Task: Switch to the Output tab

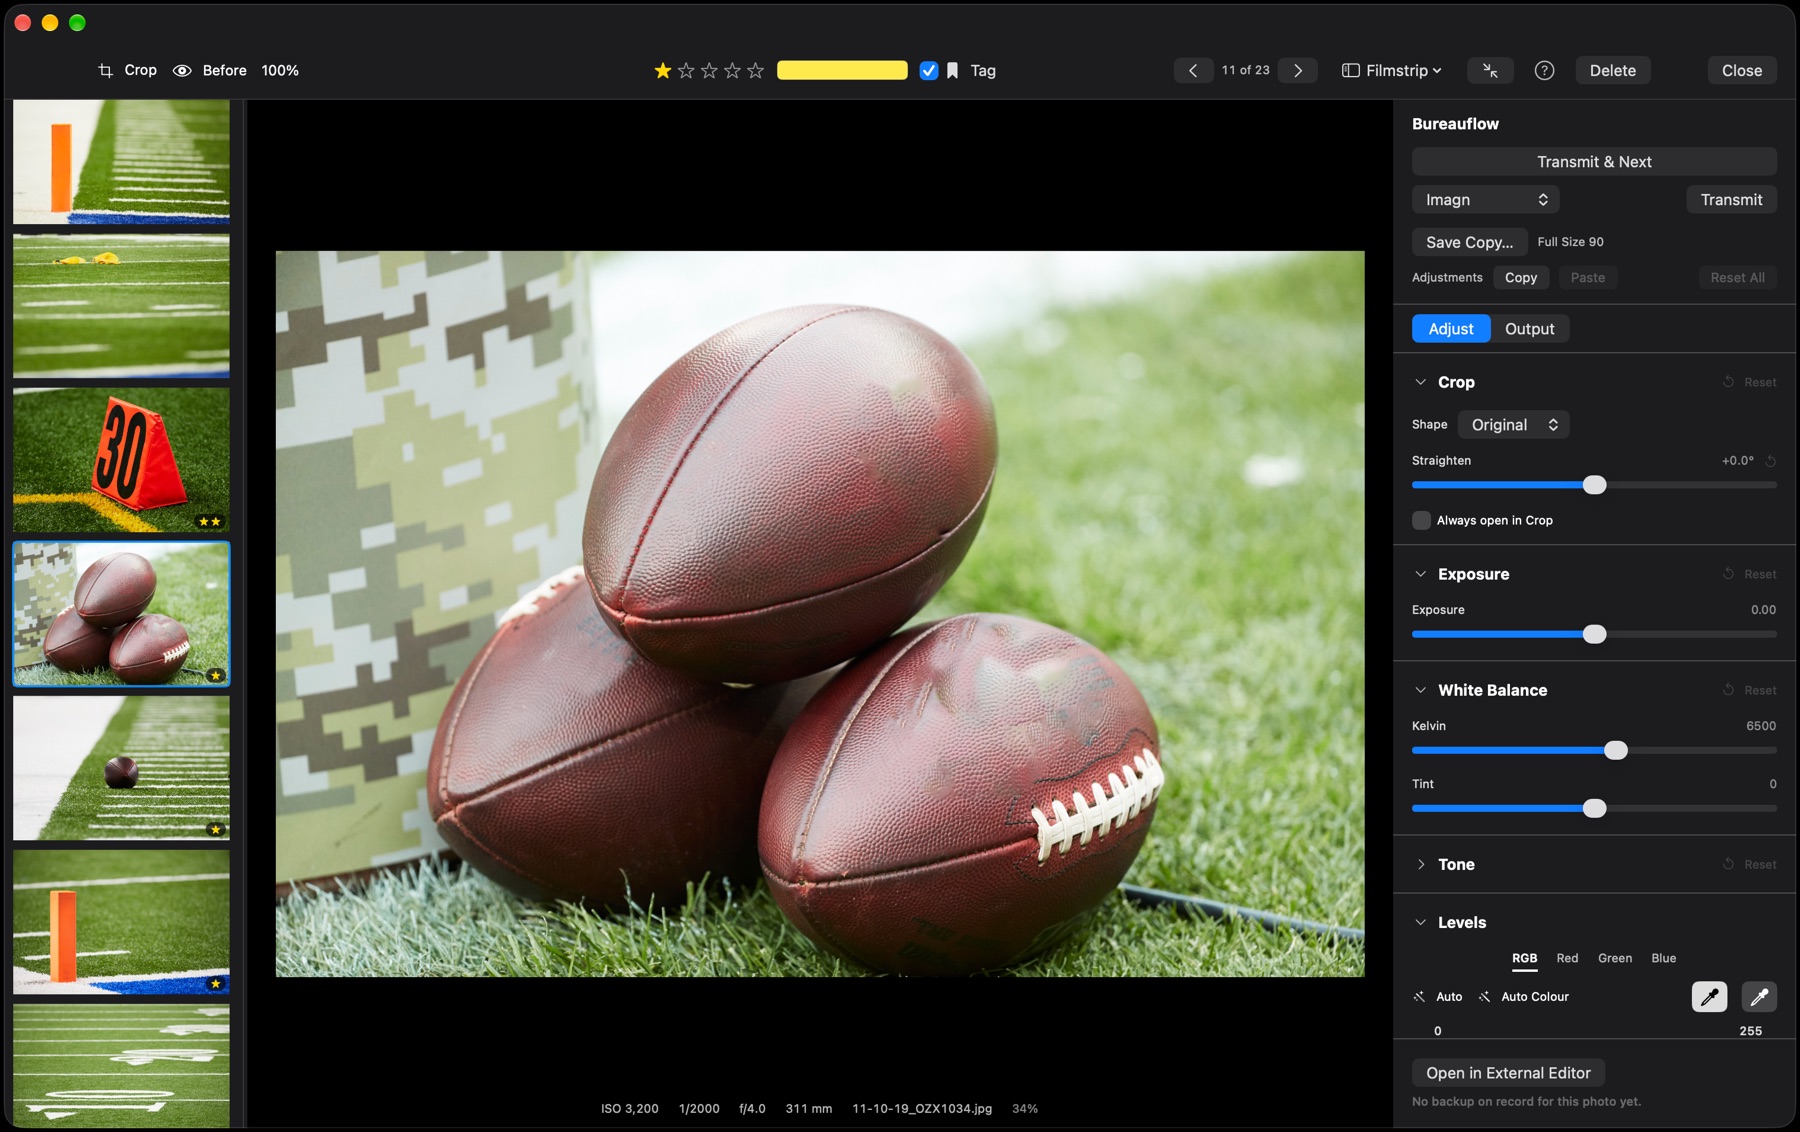Action: [1529, 328]
